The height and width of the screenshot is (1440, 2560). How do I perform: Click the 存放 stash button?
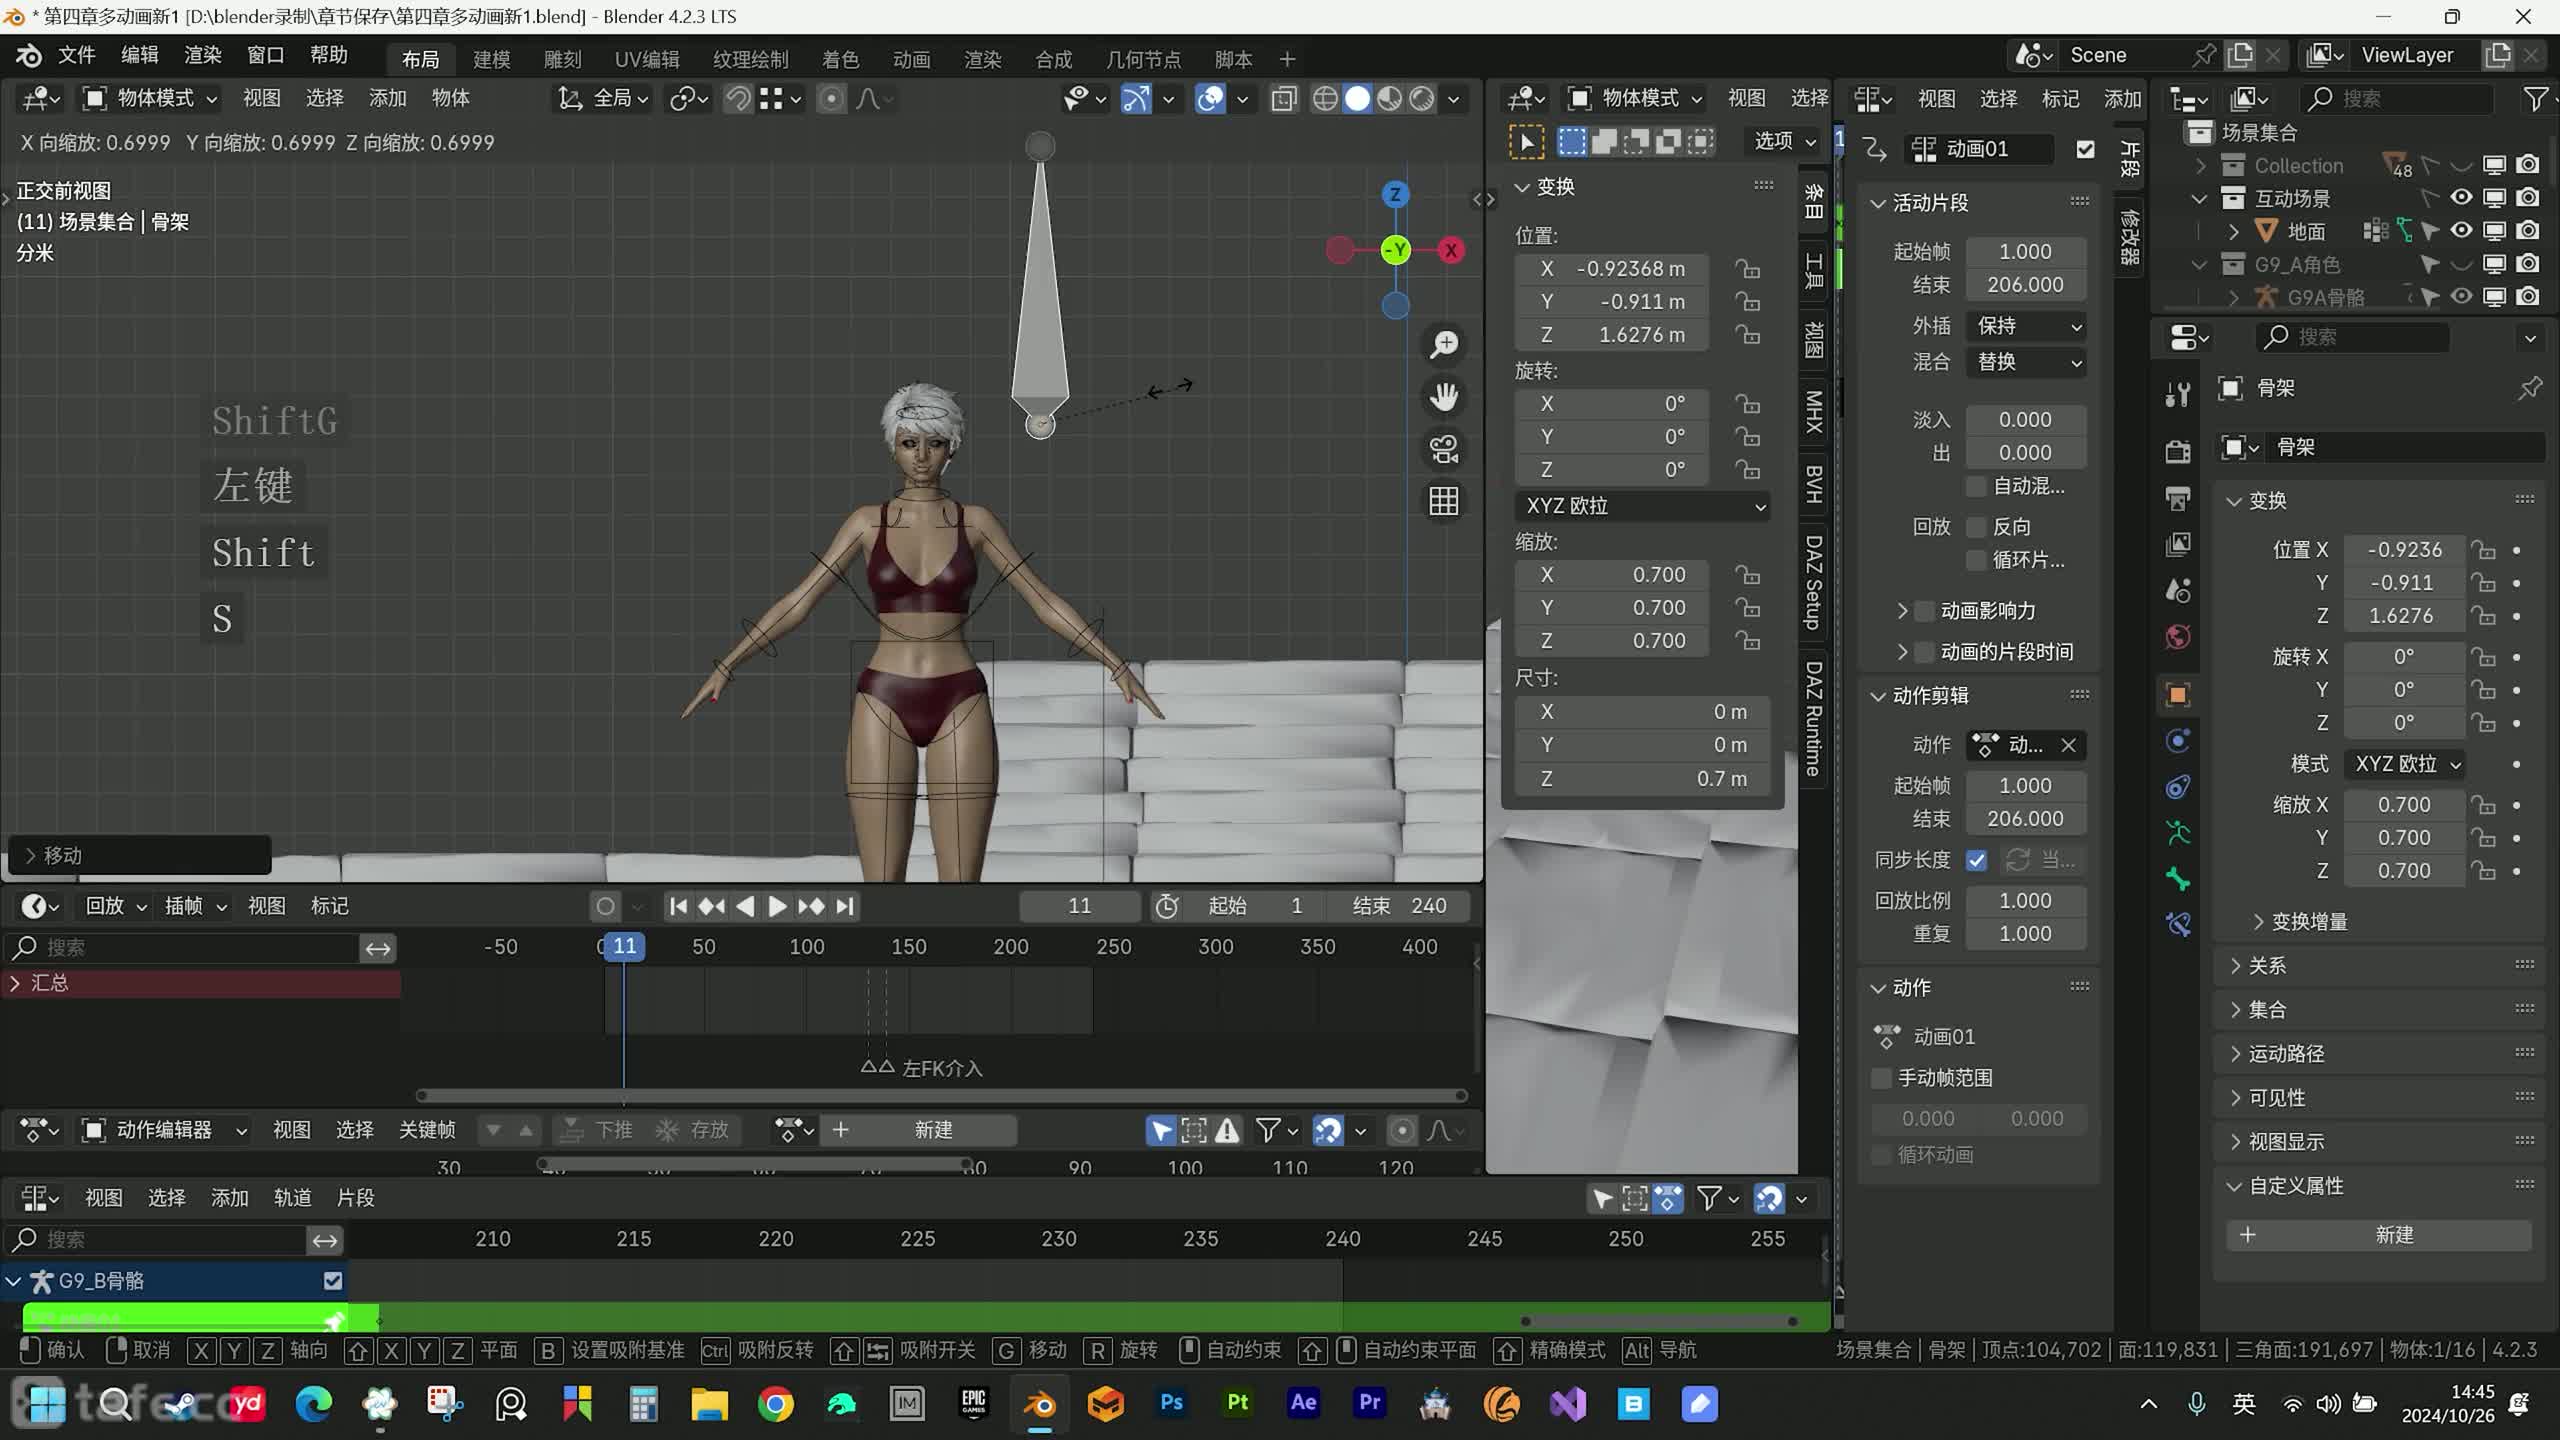coord(692,1130)
